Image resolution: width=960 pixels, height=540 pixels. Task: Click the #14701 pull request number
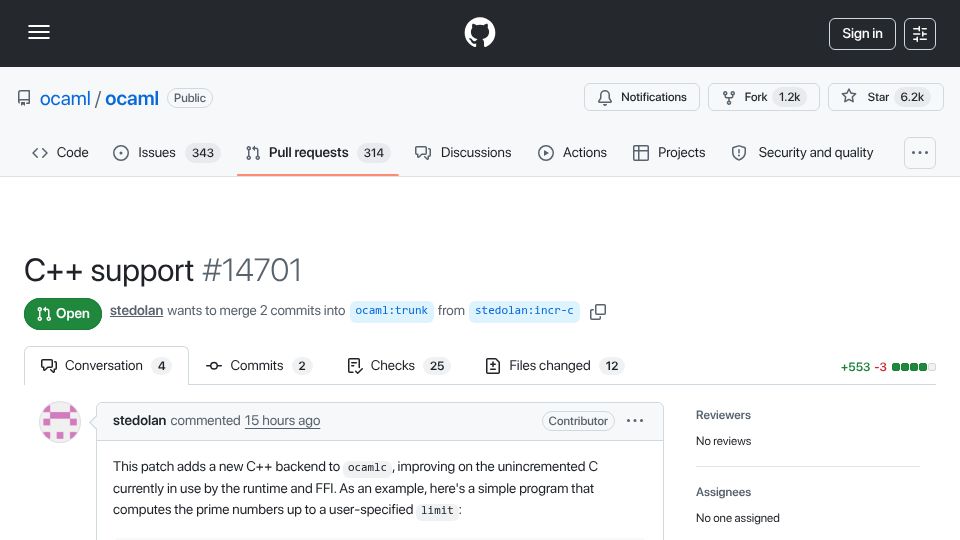click(x=252, y=271)
